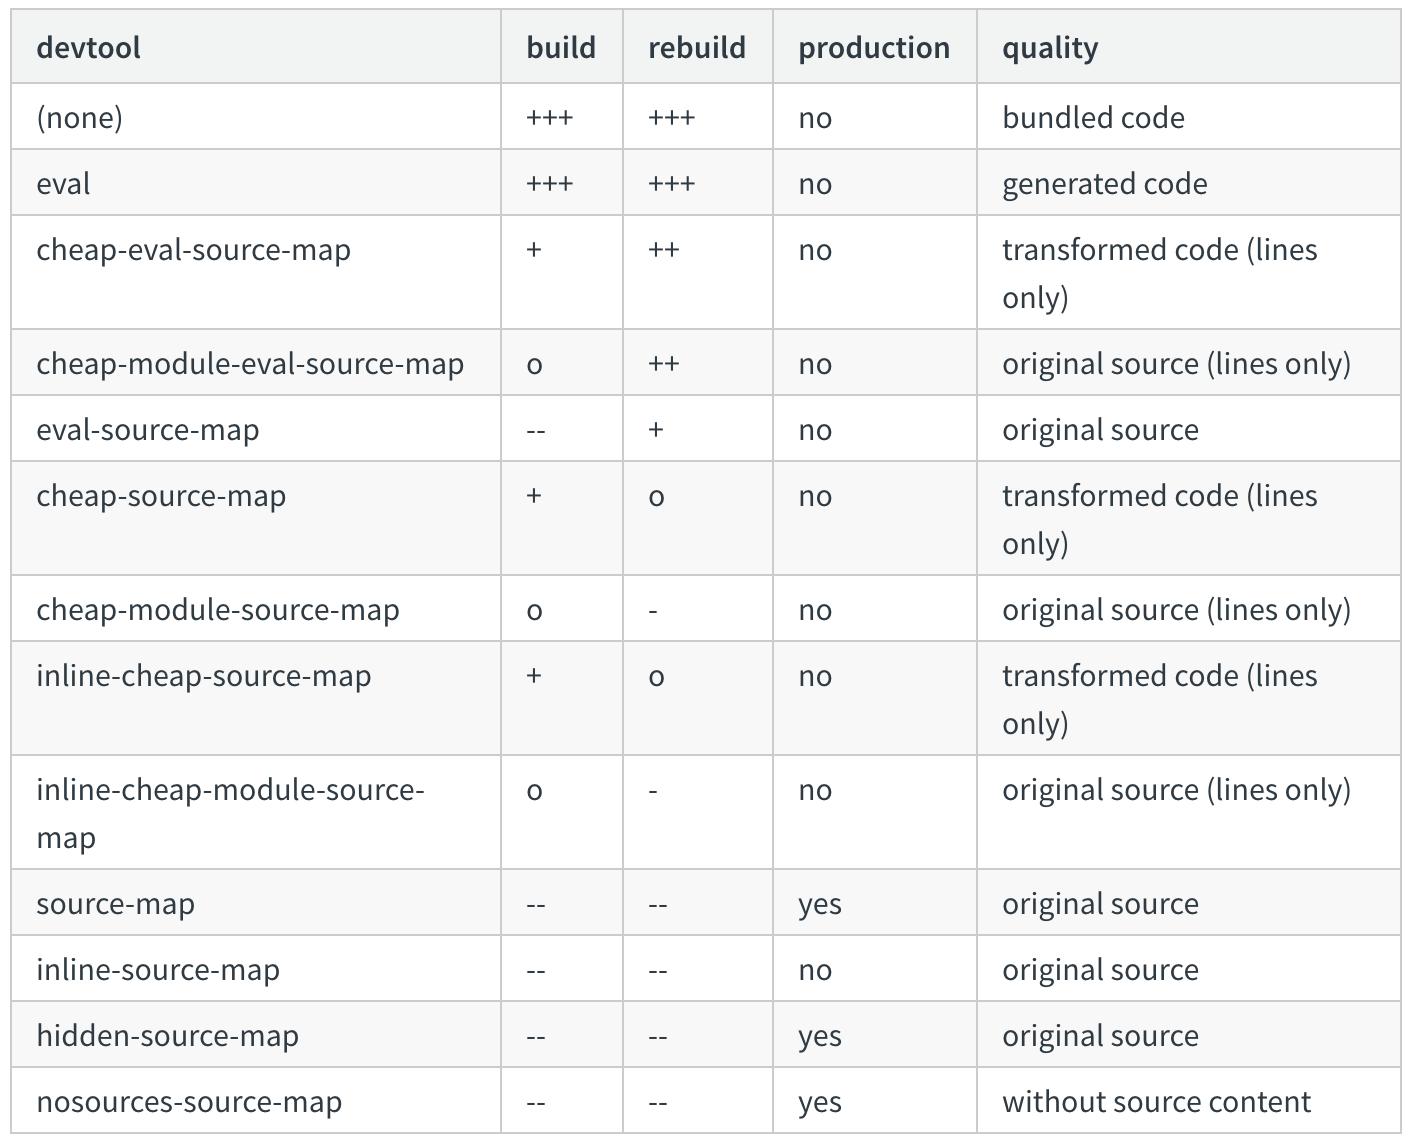Click the "cheap-source-map" devtool cell

pyautogui.click(x=161, y=496)
